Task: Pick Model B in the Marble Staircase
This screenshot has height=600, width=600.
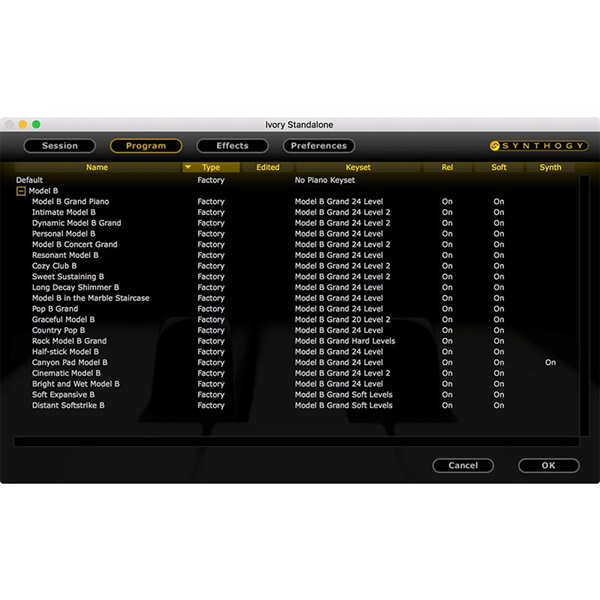Action: coord(90,298)
